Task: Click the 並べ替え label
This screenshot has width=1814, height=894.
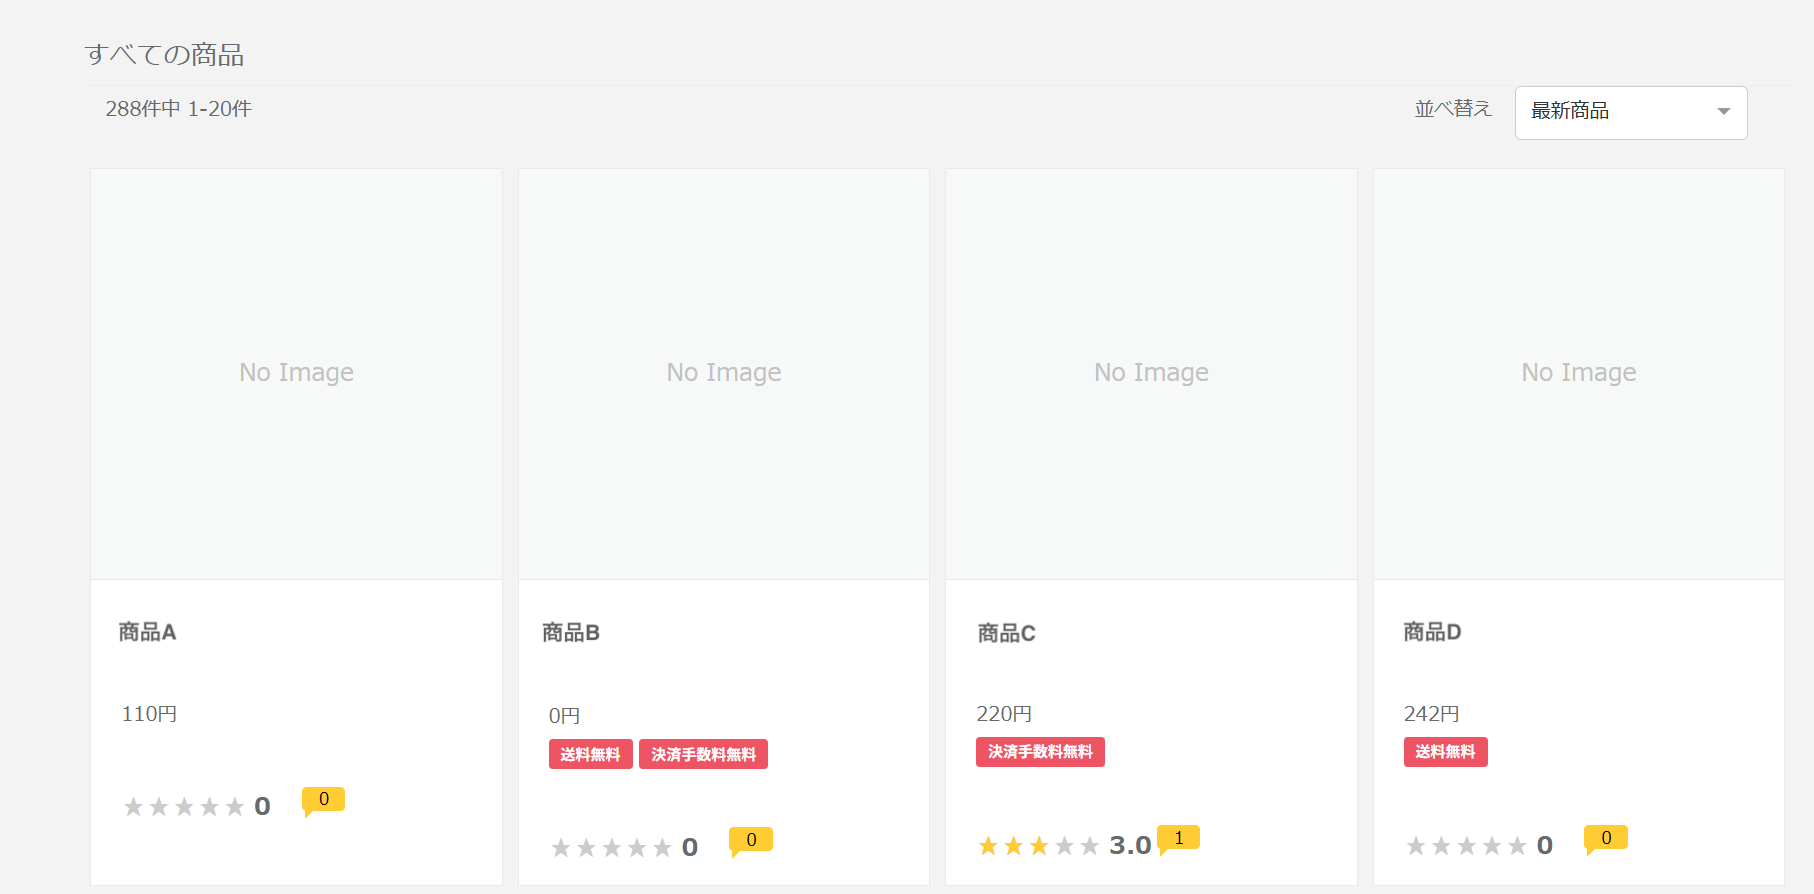Action: 1453,109
